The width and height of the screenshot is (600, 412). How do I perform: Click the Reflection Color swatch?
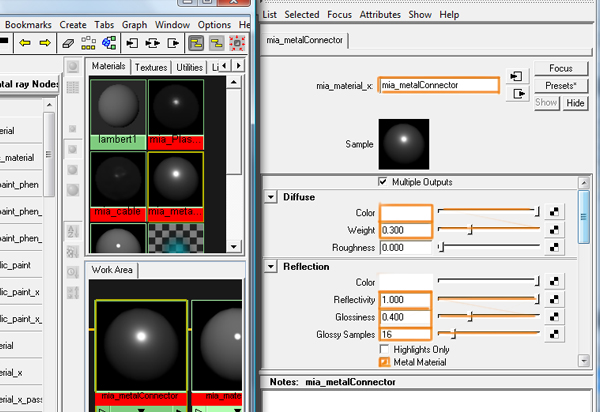click(x=406, y=282)
